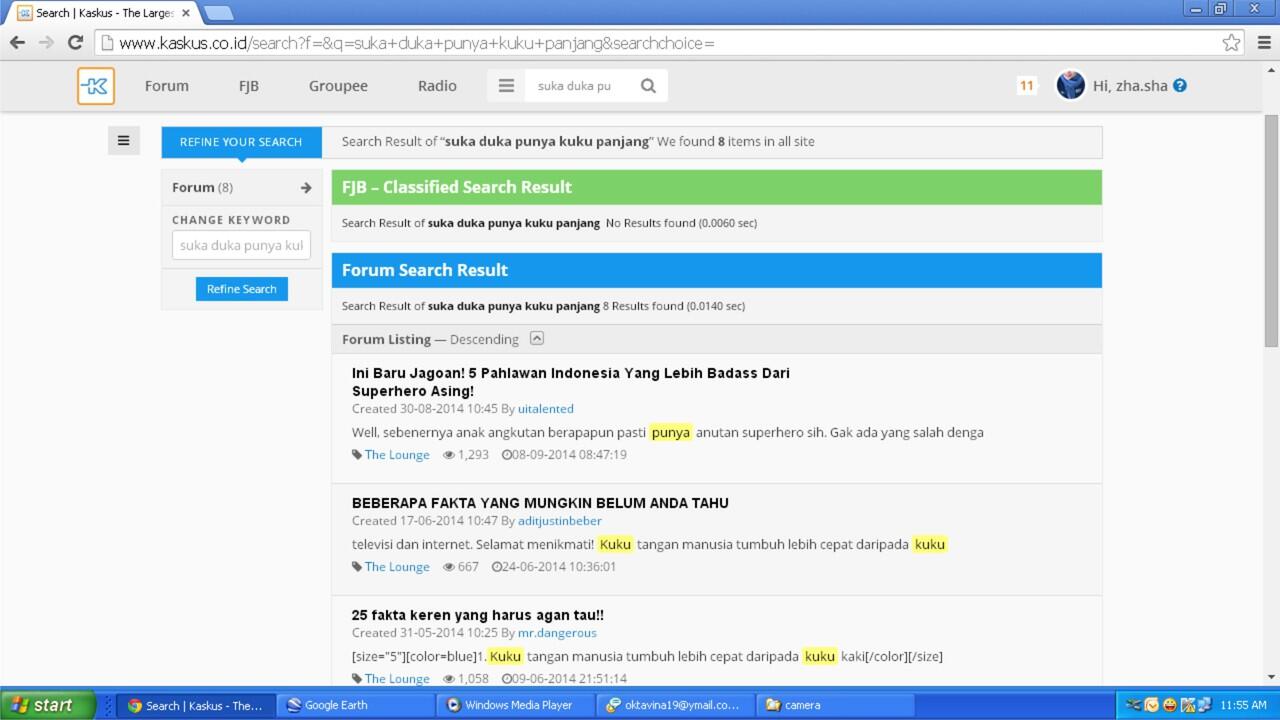The width and height of the screenshot is (1280, 720).
Task: Visit user uitalented profile
Action: click(x=546, y=409)
